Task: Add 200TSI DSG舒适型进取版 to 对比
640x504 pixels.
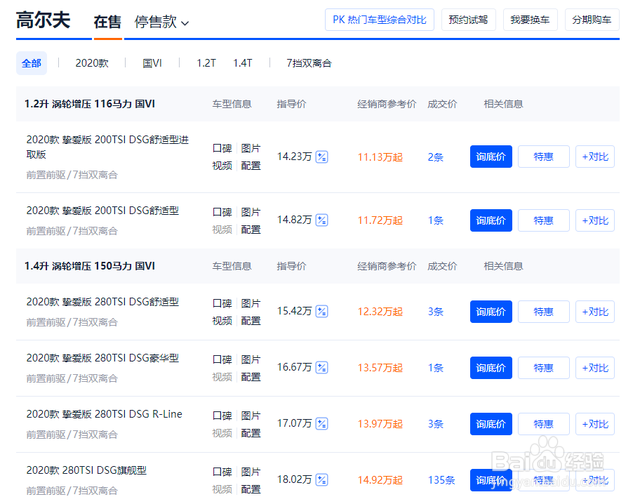Action: click(595, 157)
